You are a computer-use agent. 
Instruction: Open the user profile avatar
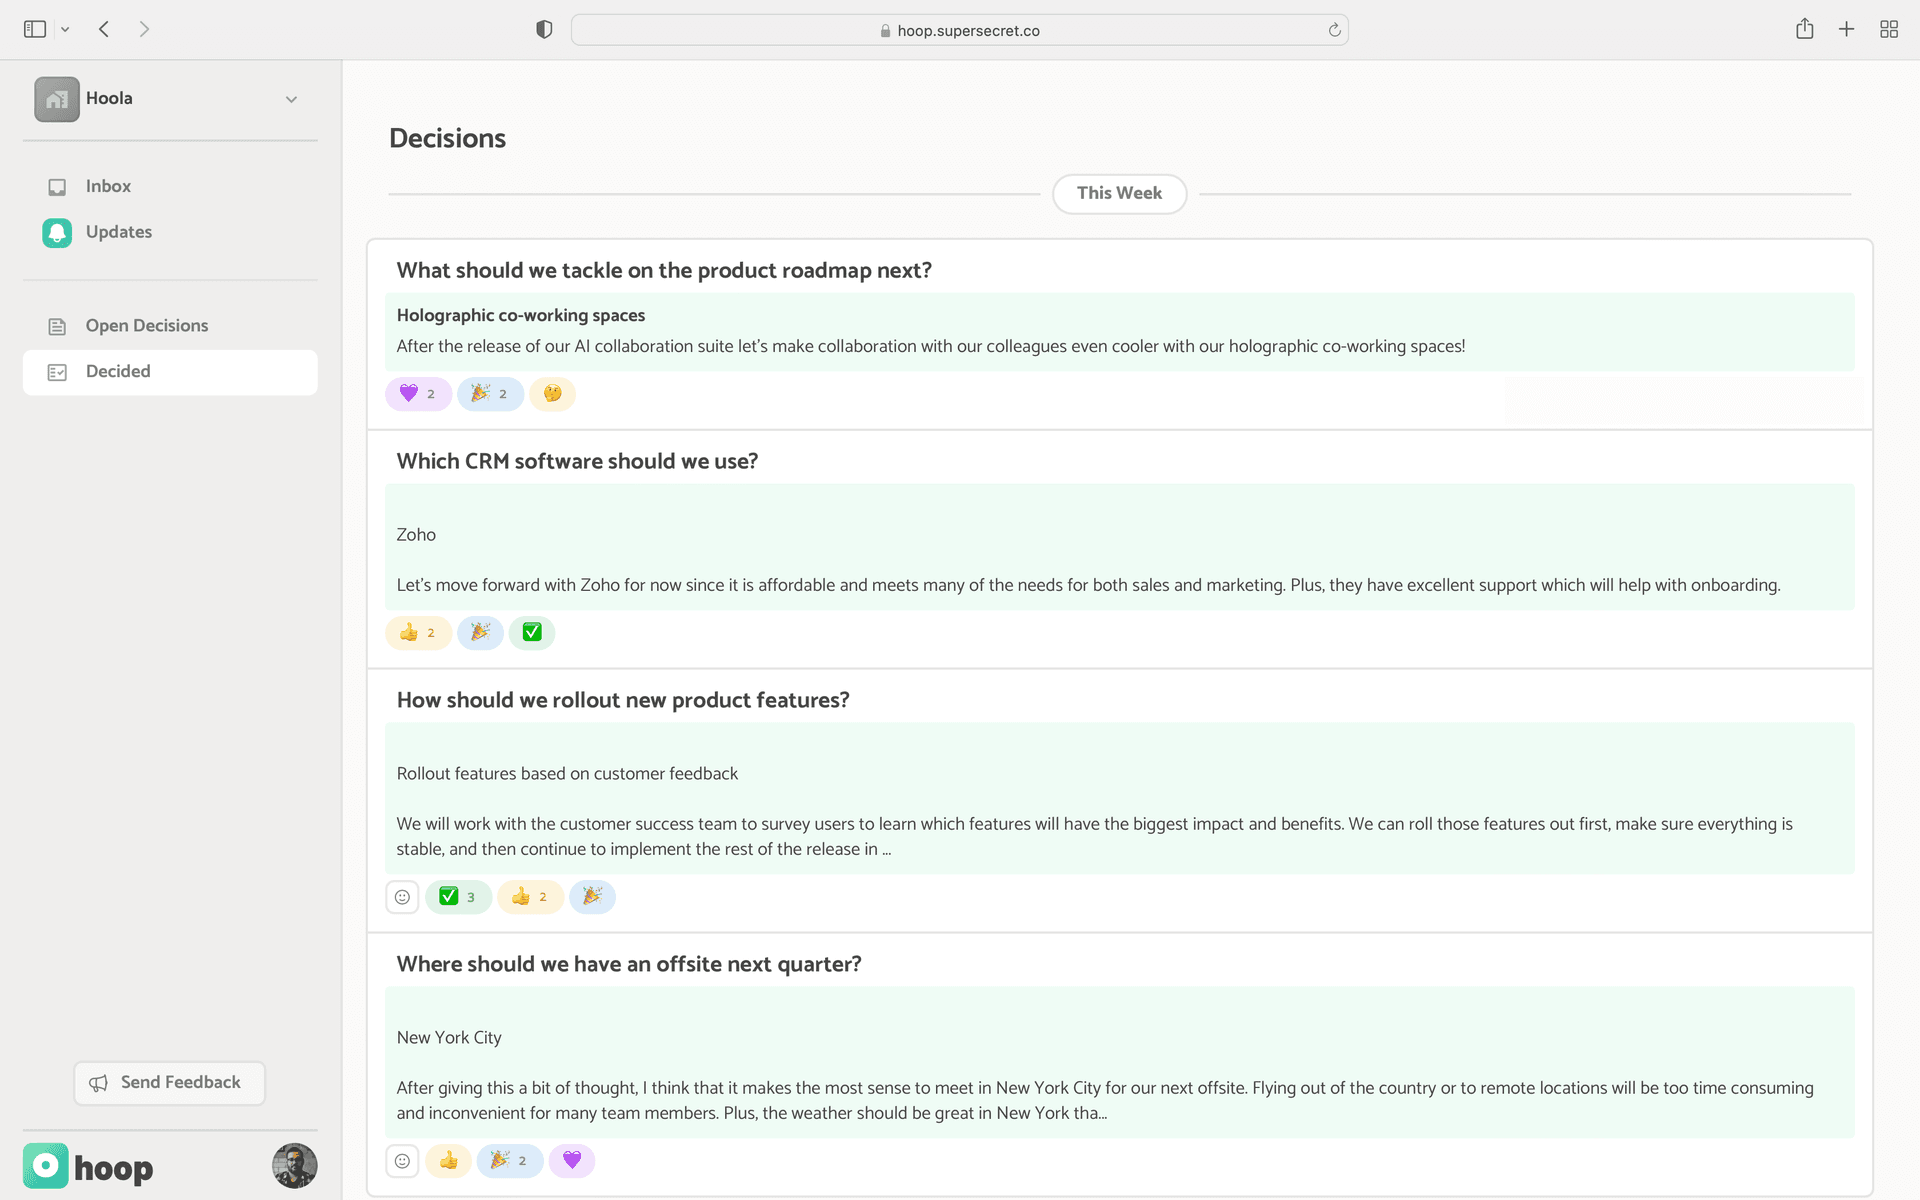(294, 1166)
